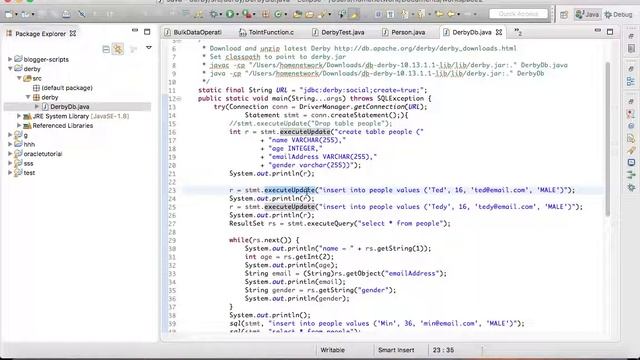
Task: Collapse the src folder node
Action: [19, 78]
